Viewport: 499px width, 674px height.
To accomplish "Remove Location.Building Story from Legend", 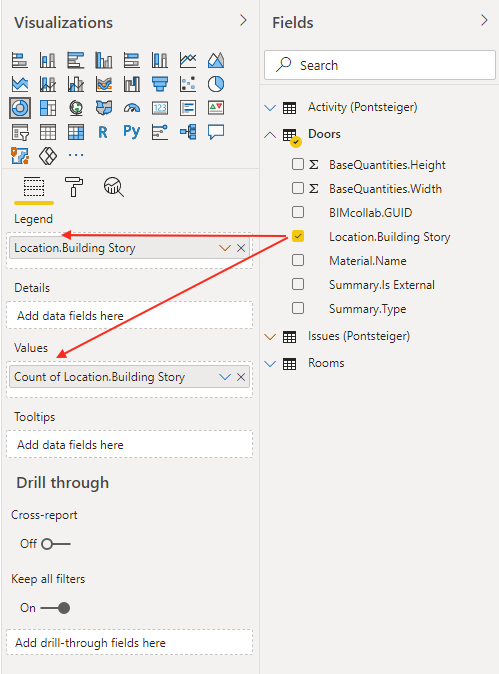I will 241,248.
